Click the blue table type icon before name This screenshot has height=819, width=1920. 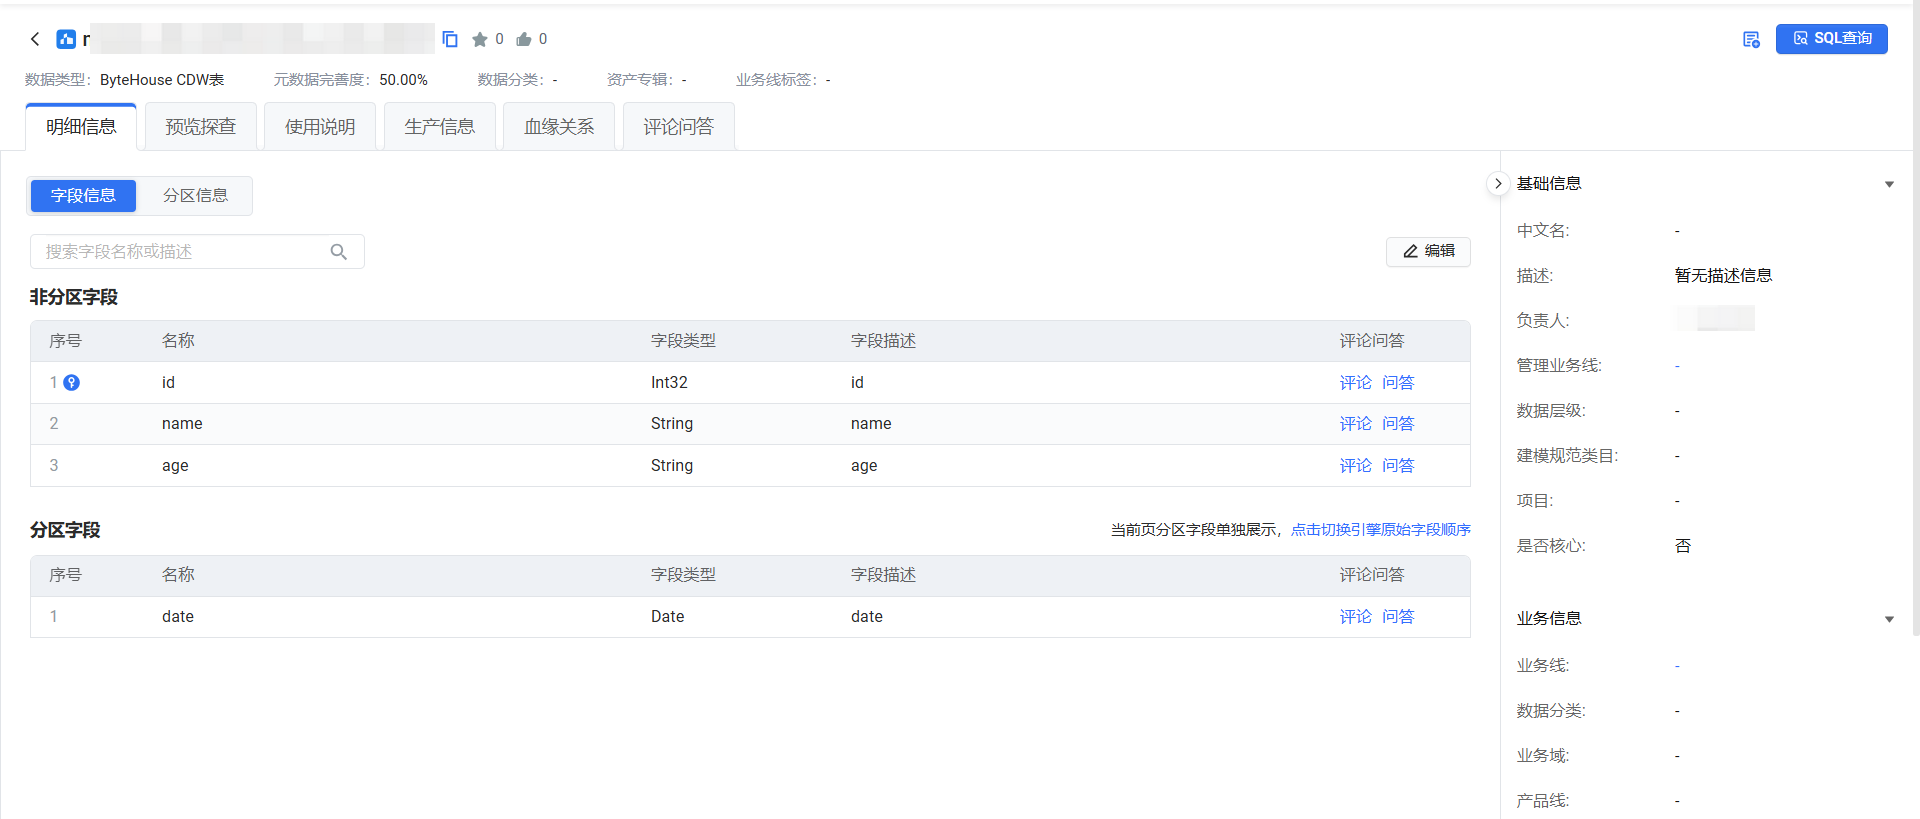(66, 39)
